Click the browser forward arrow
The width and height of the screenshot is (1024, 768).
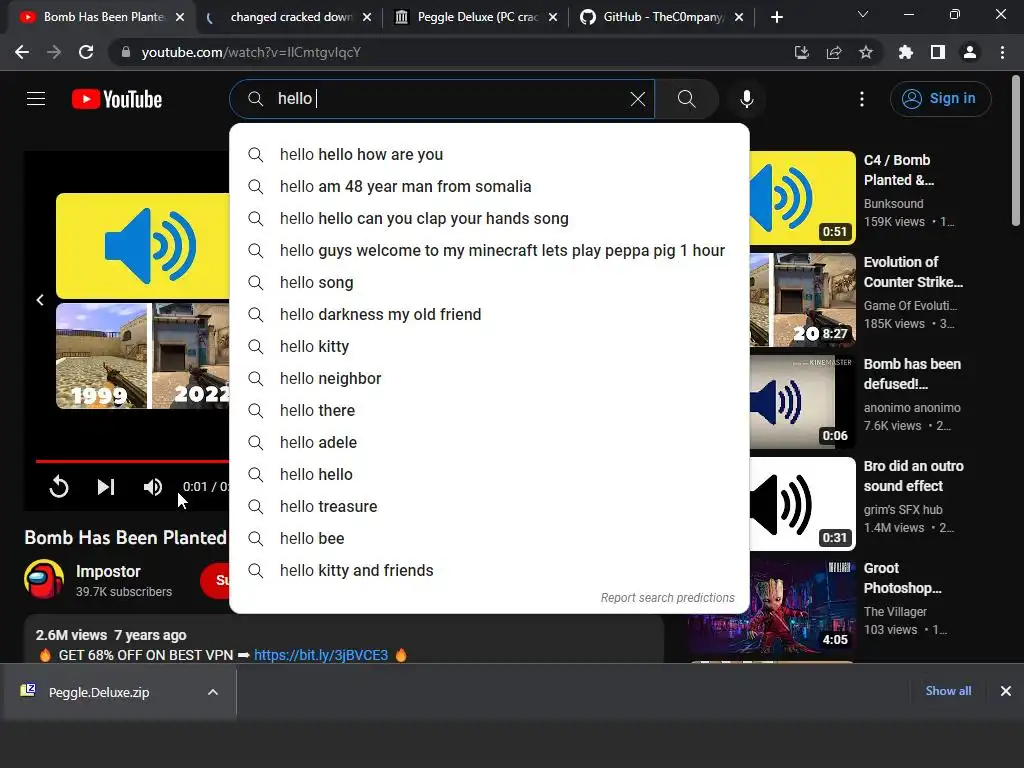pyautogui.click(x=54, y=52)
